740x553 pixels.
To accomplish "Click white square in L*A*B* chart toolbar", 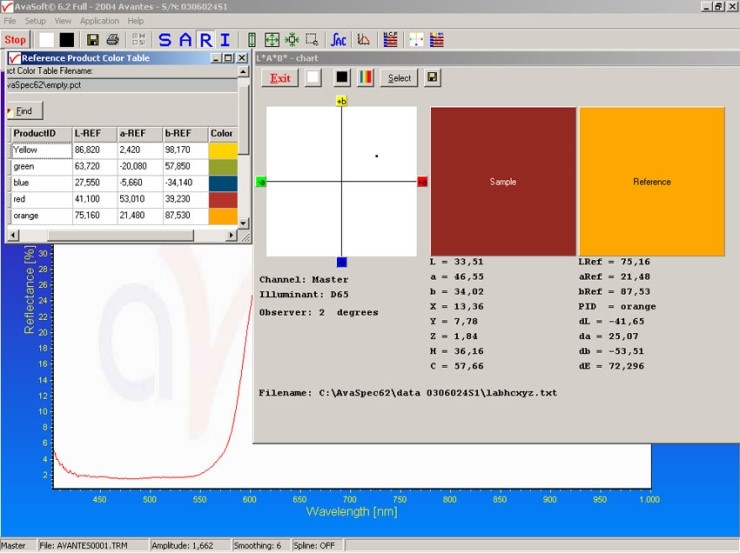I will point(313,78).
